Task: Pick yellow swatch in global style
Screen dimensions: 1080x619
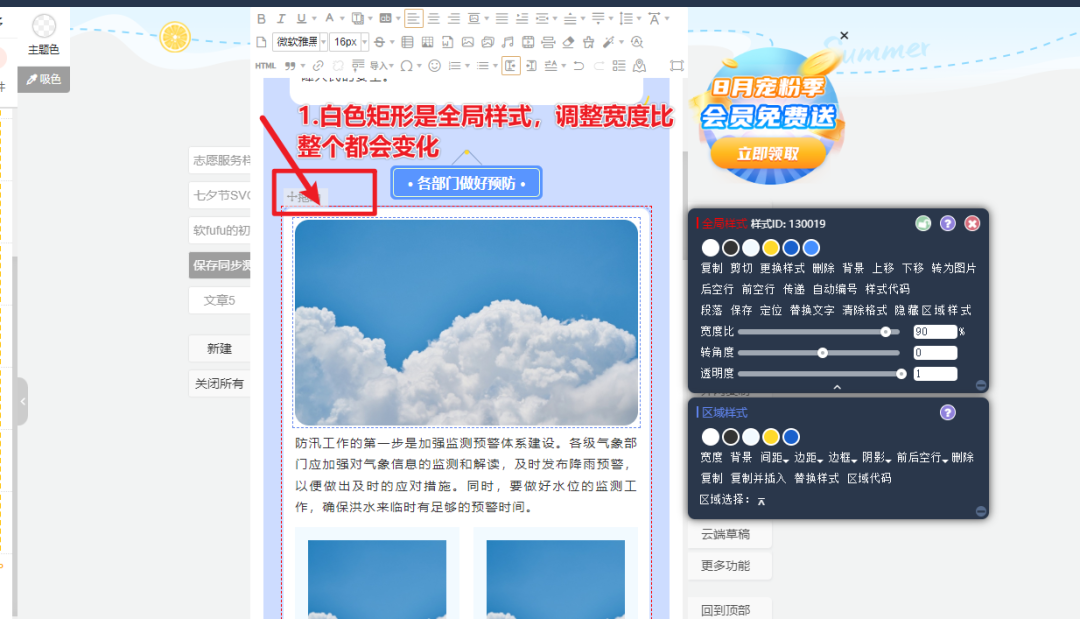Action: [x=771, y=248]
